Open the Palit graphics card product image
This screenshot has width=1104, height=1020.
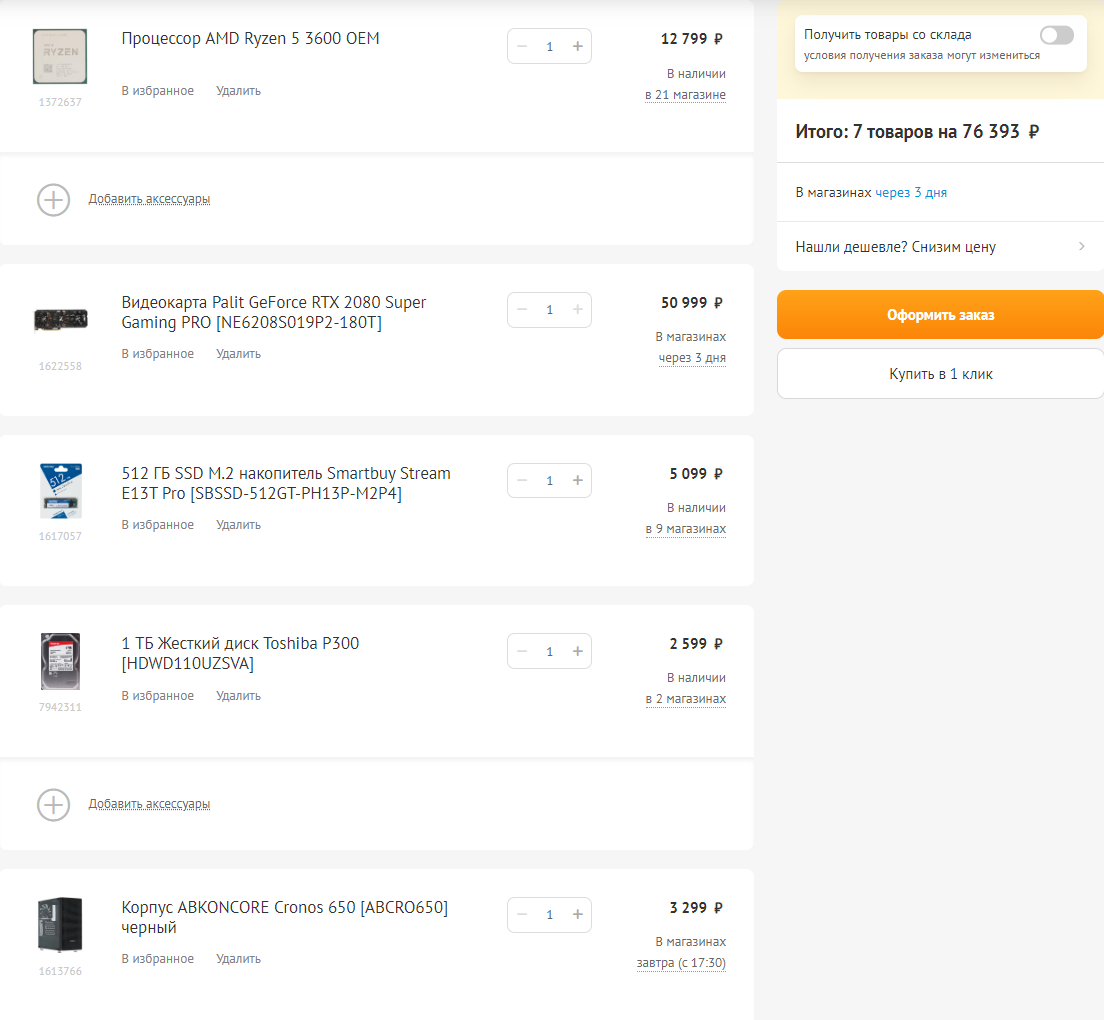pos(60,319)
